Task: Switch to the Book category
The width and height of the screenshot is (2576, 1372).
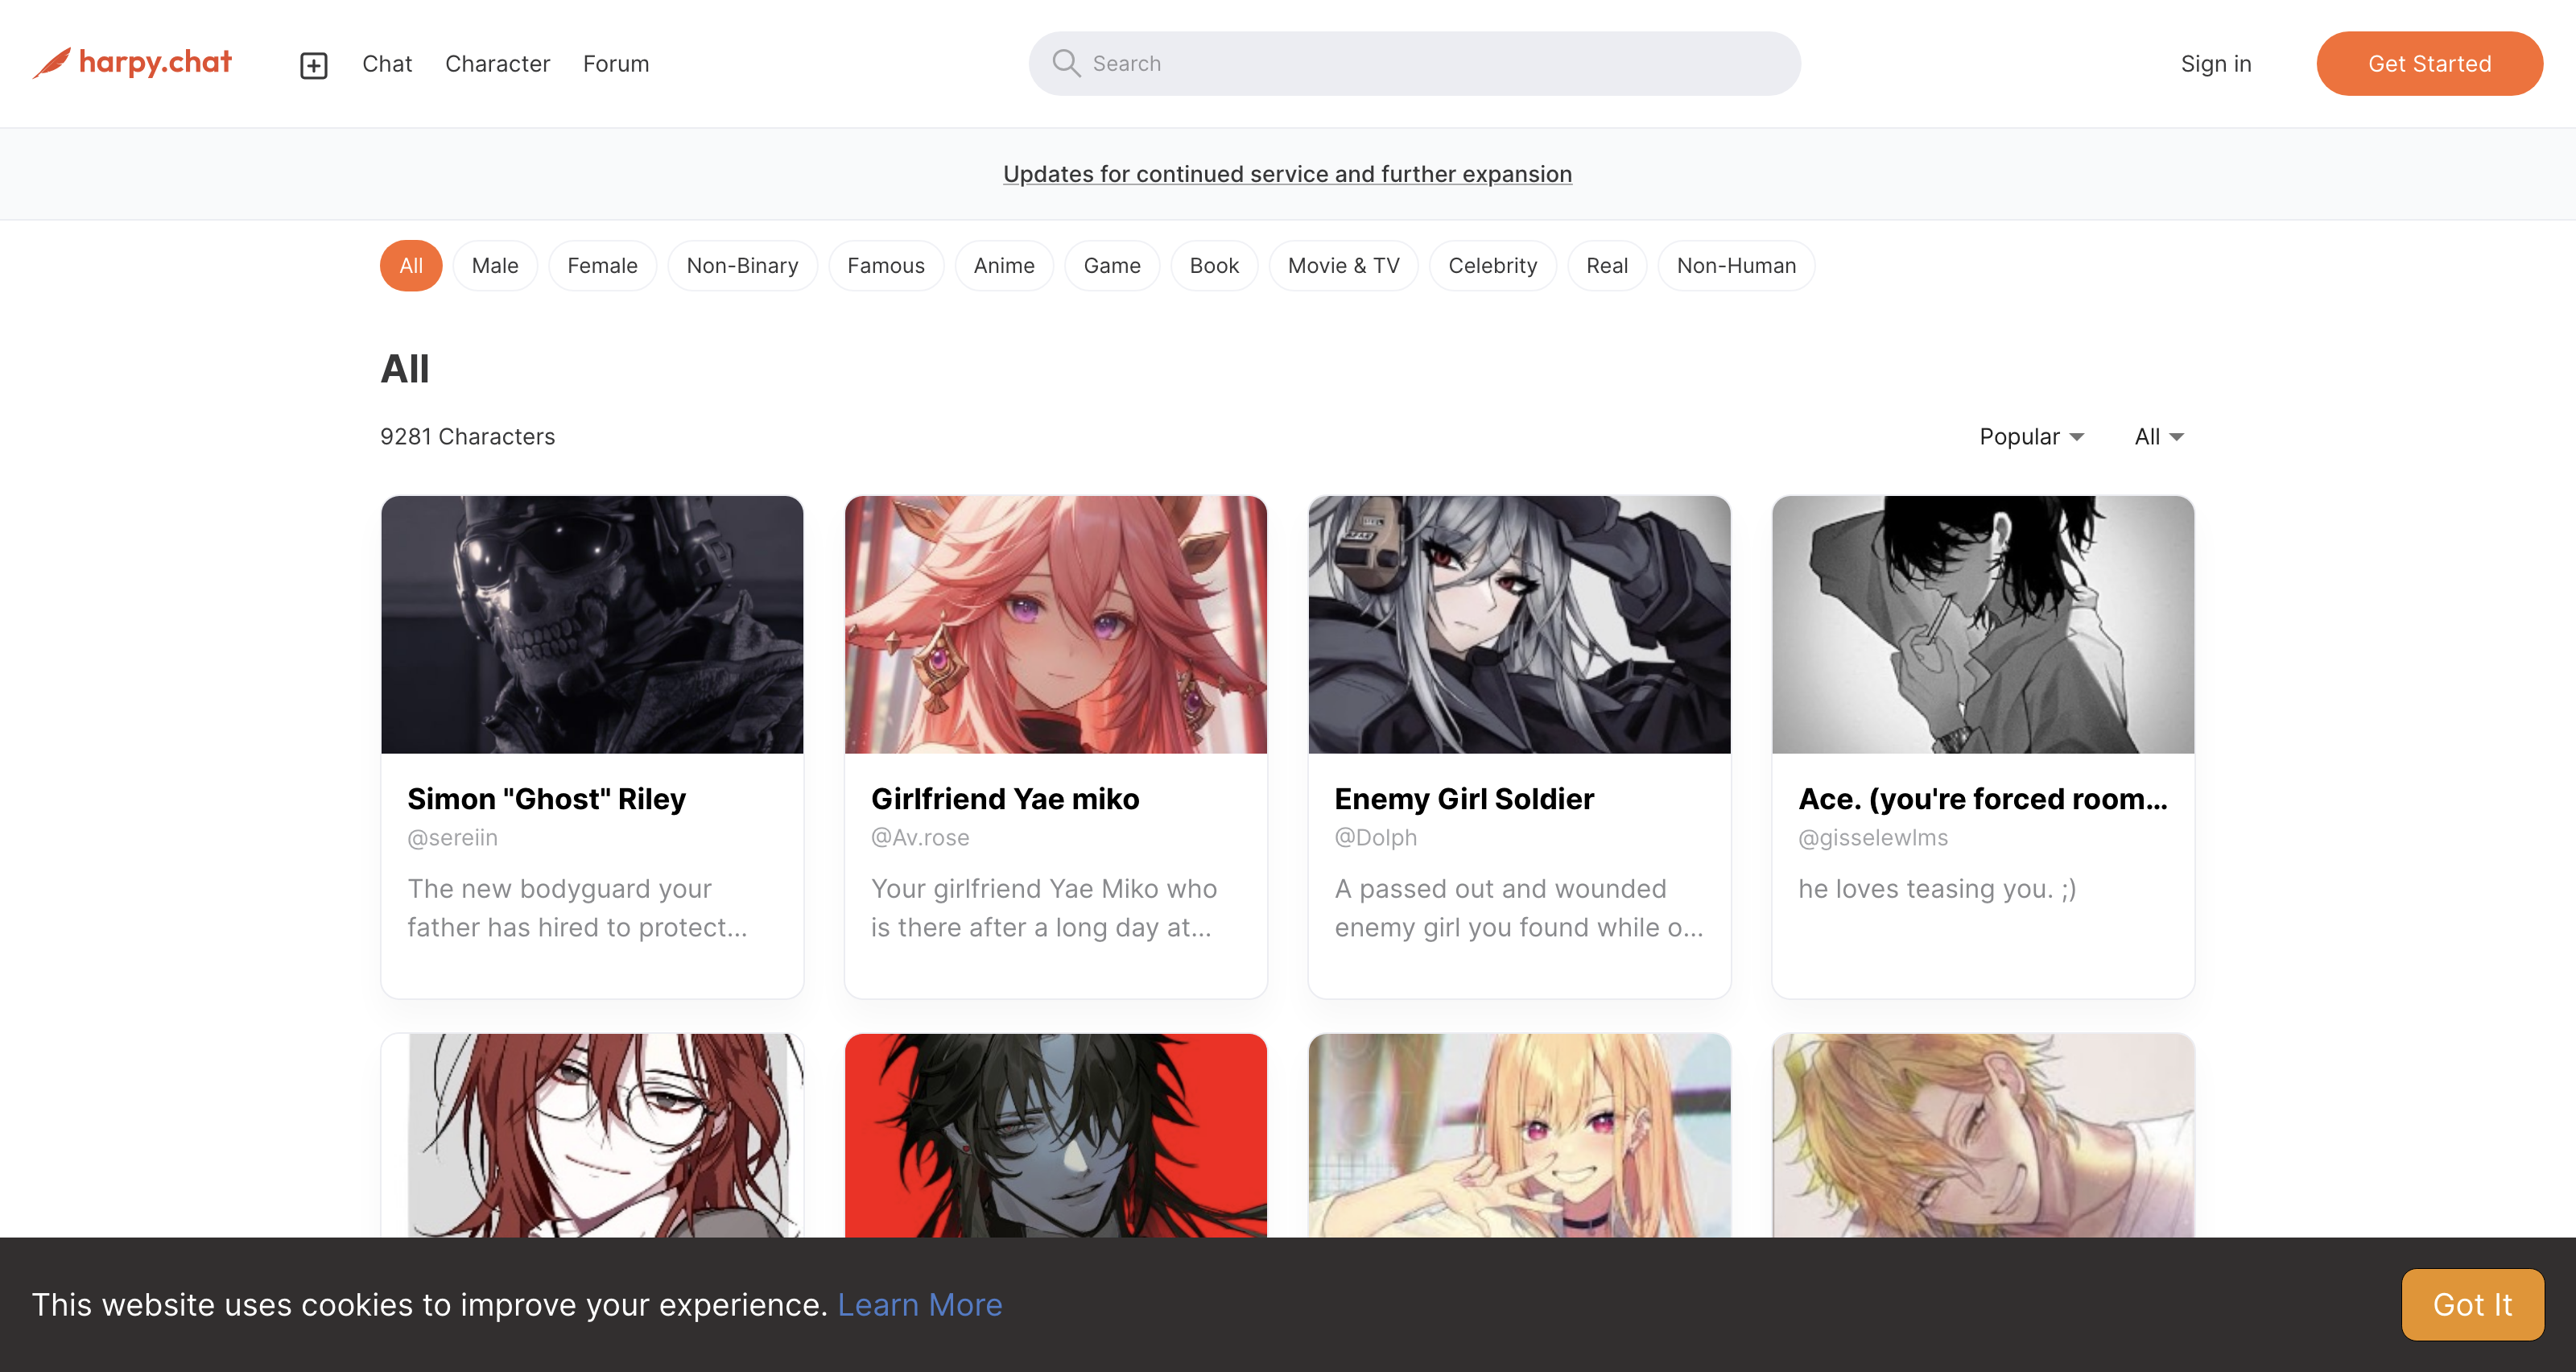Action: click(1214, 266)
